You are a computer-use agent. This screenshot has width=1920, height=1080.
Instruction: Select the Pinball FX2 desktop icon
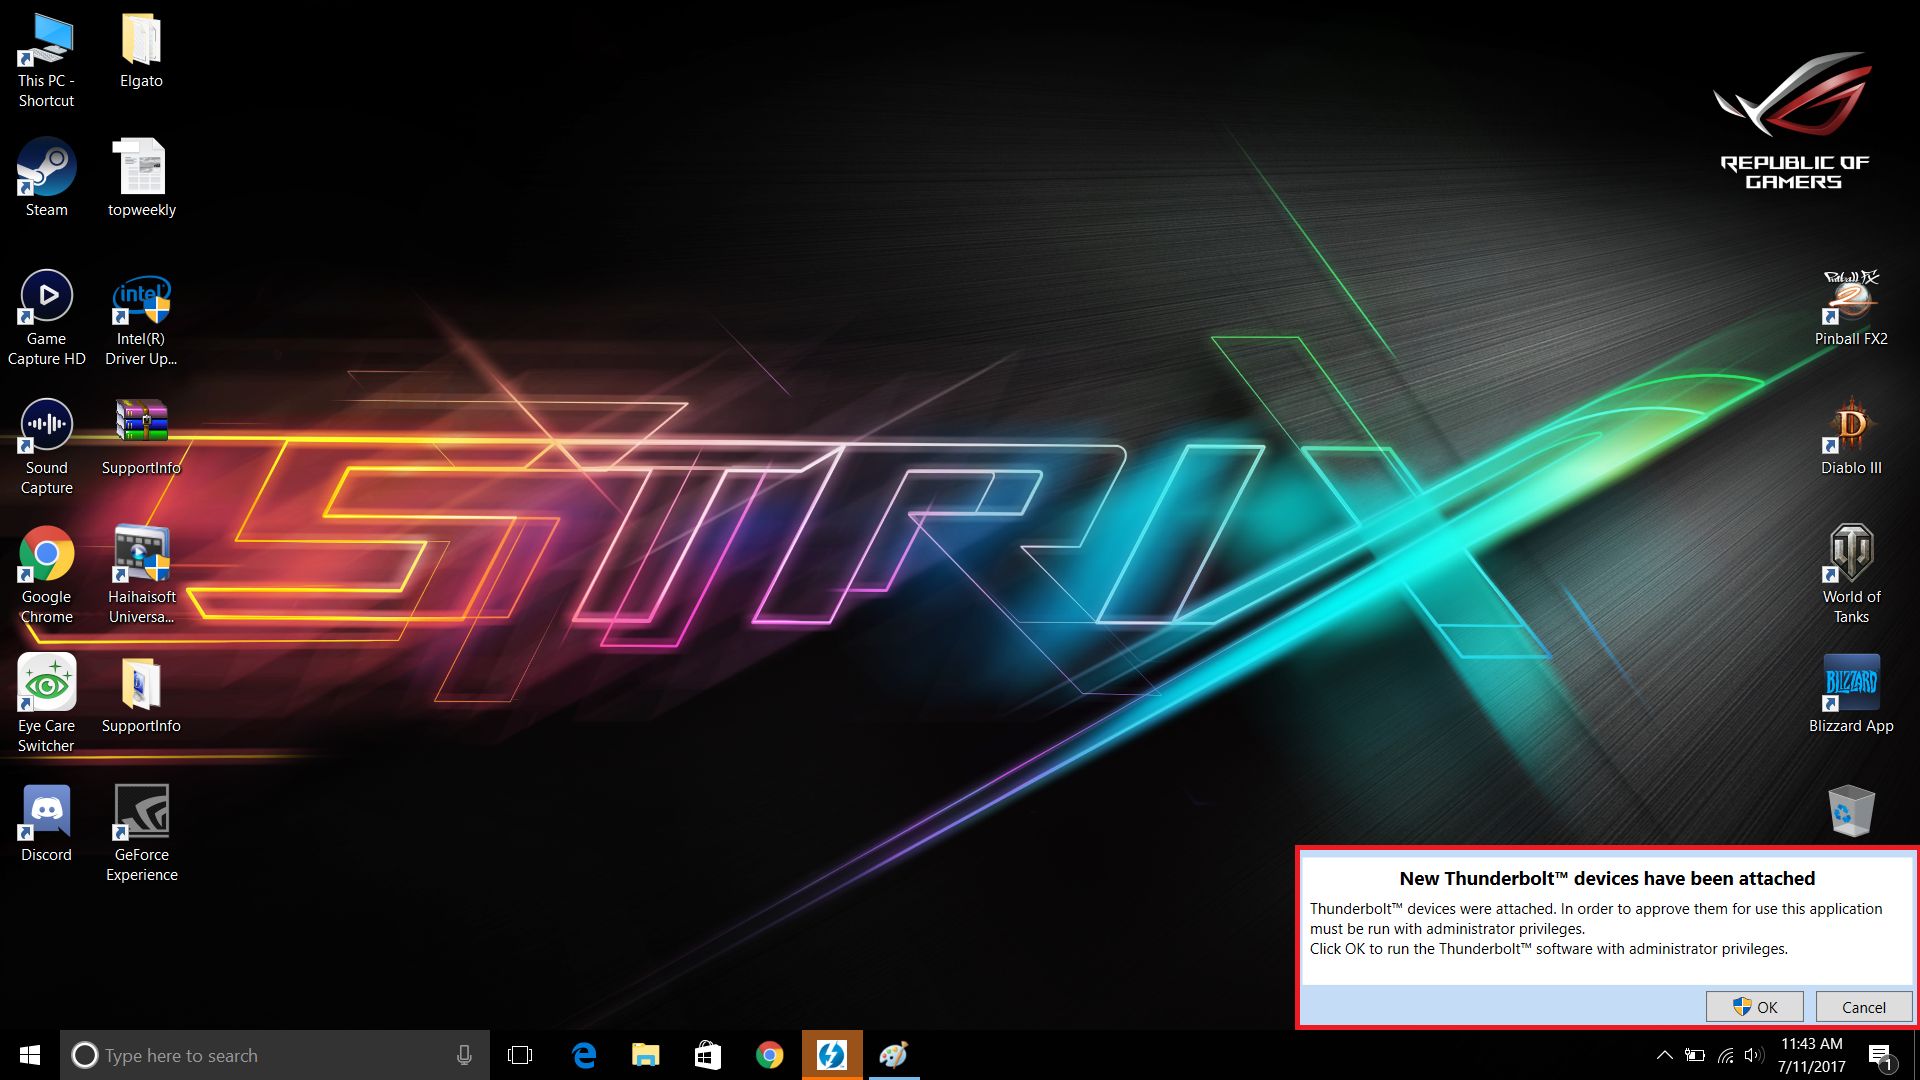point(1851,297)
